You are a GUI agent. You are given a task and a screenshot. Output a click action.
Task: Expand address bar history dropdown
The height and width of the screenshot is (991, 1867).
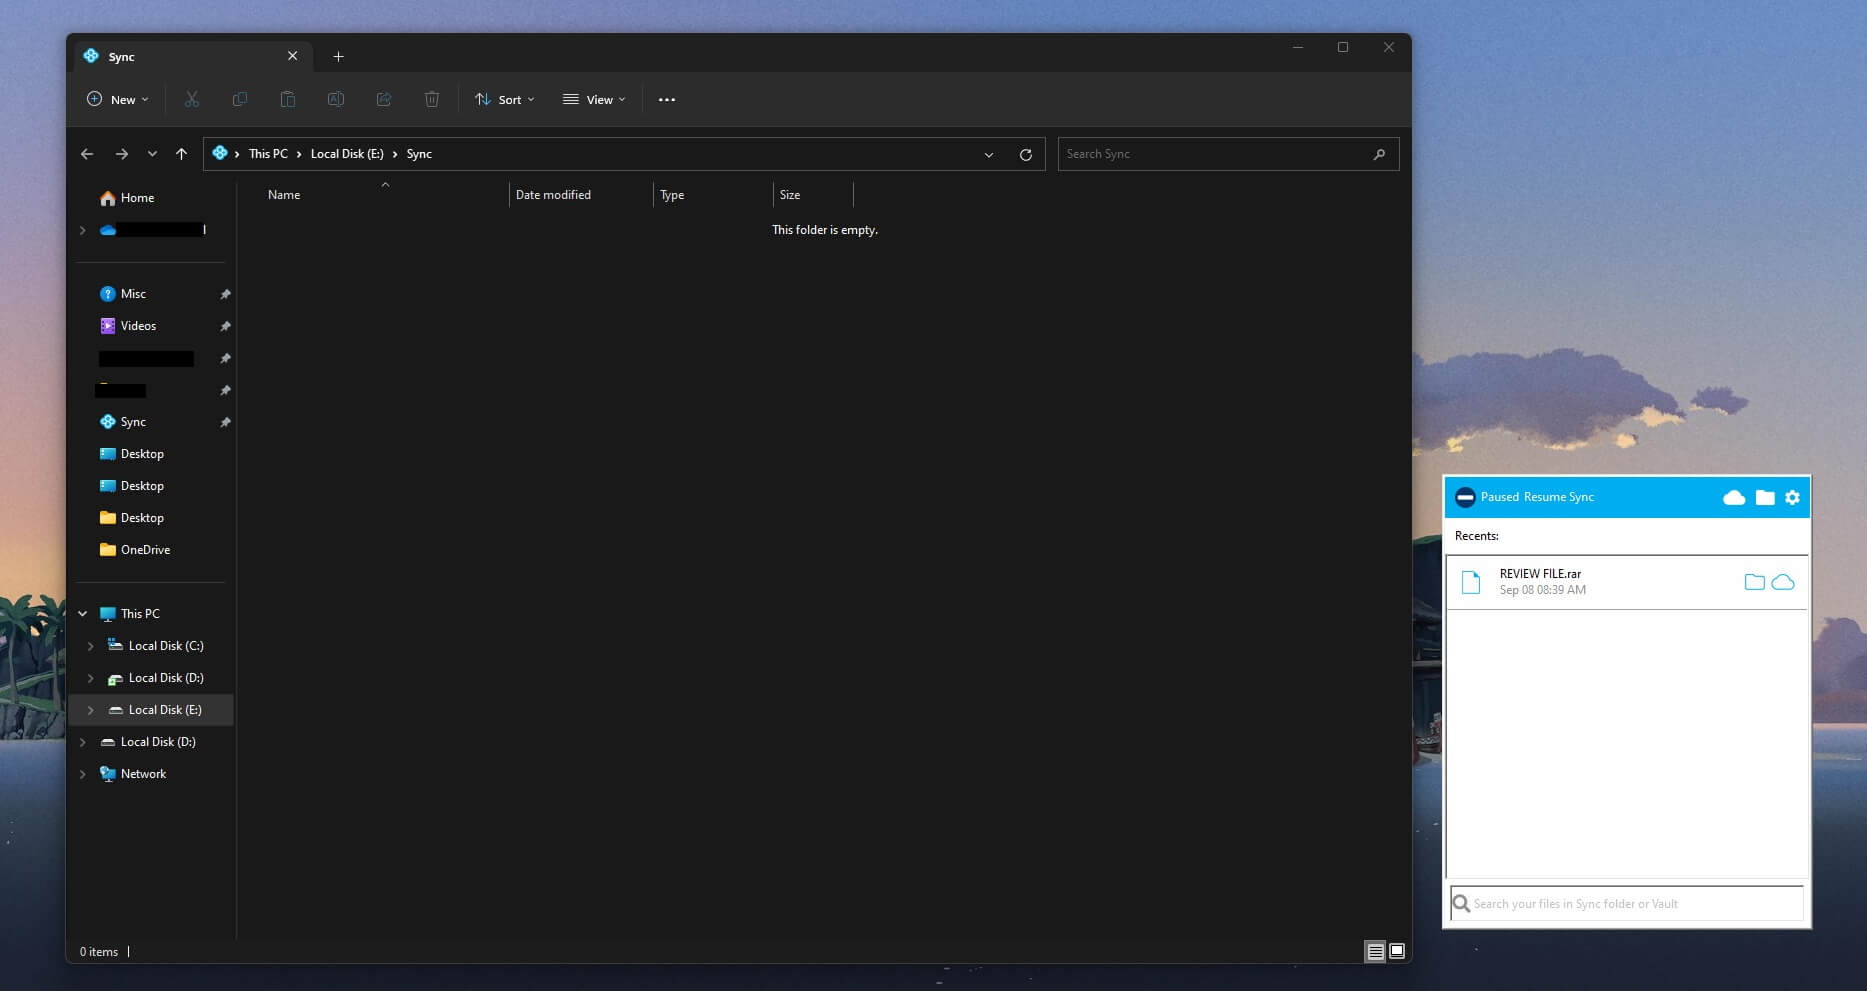pos(989,154)
